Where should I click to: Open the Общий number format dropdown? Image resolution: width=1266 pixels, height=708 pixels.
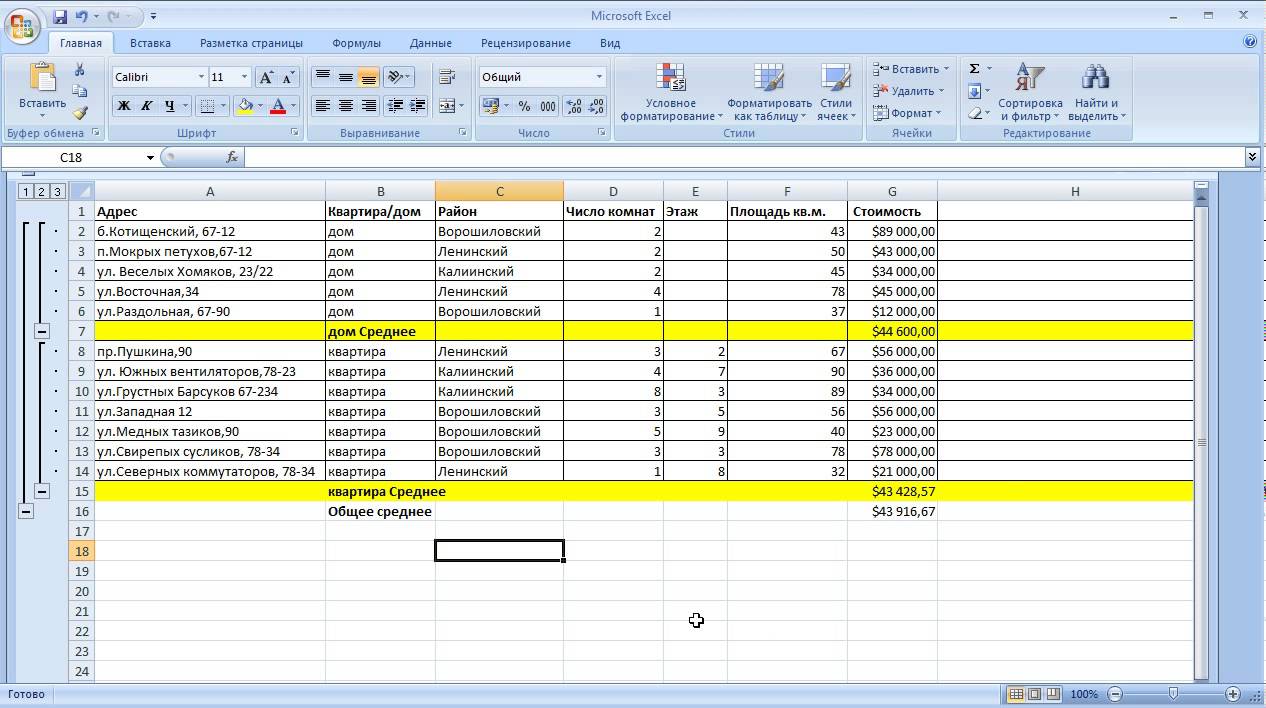click(x=600, y=77)
